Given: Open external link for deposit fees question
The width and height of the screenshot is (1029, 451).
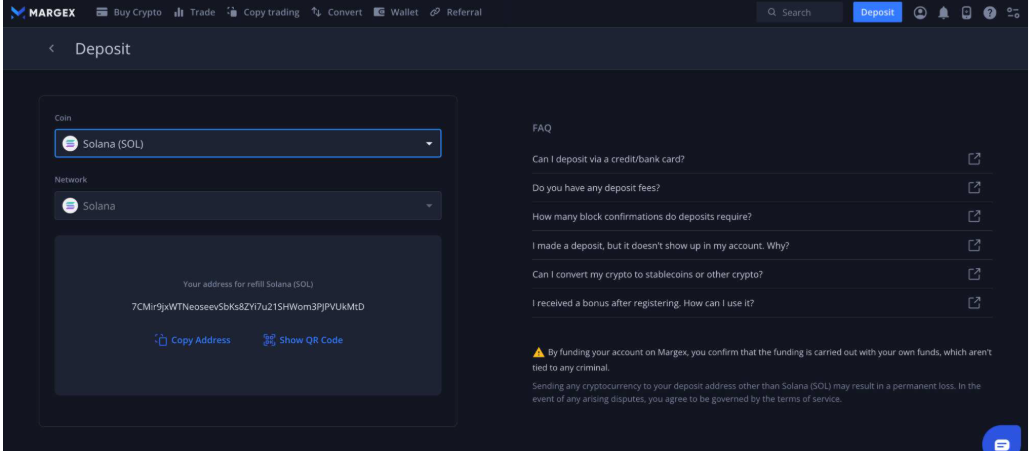Looking at the screenshot, I should [x=973, y=187].
